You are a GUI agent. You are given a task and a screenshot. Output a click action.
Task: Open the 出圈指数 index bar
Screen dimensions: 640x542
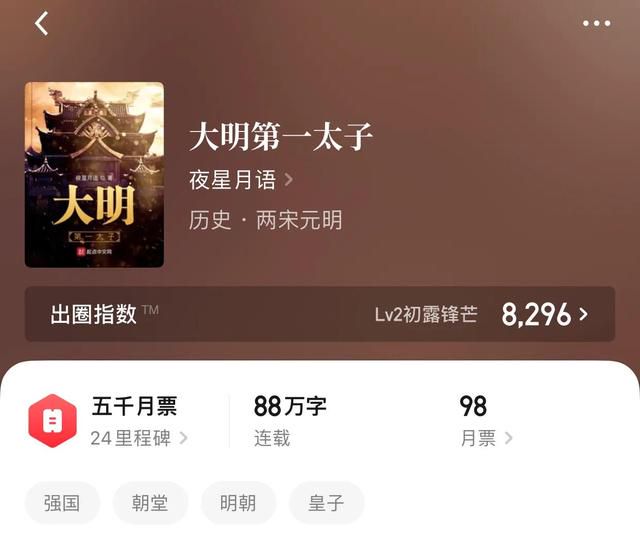[x=320, y=314]
